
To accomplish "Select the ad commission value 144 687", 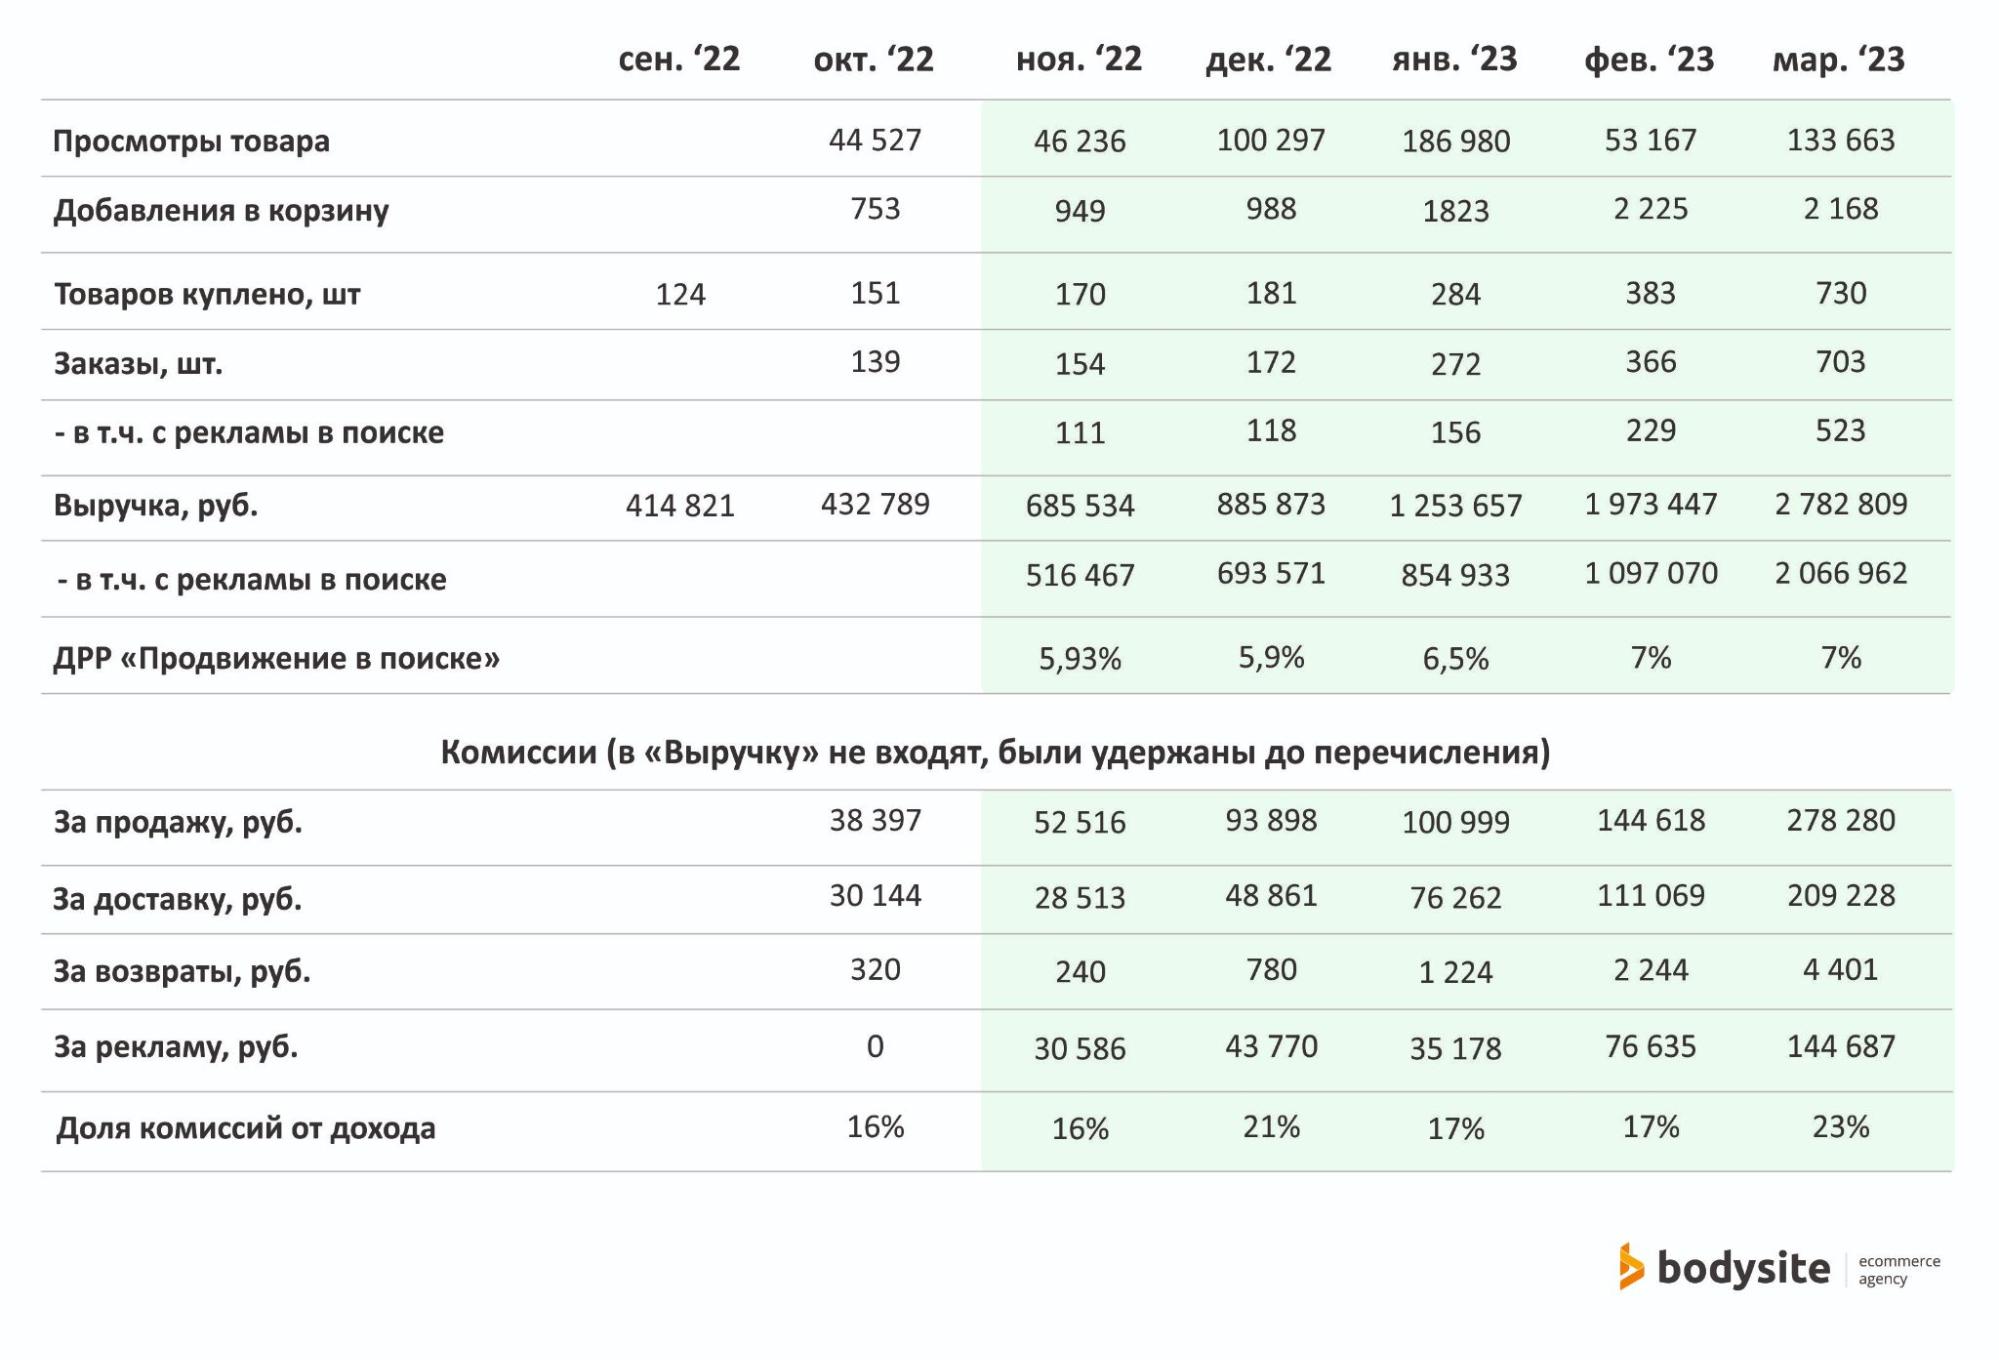I will (1840, 1047).
